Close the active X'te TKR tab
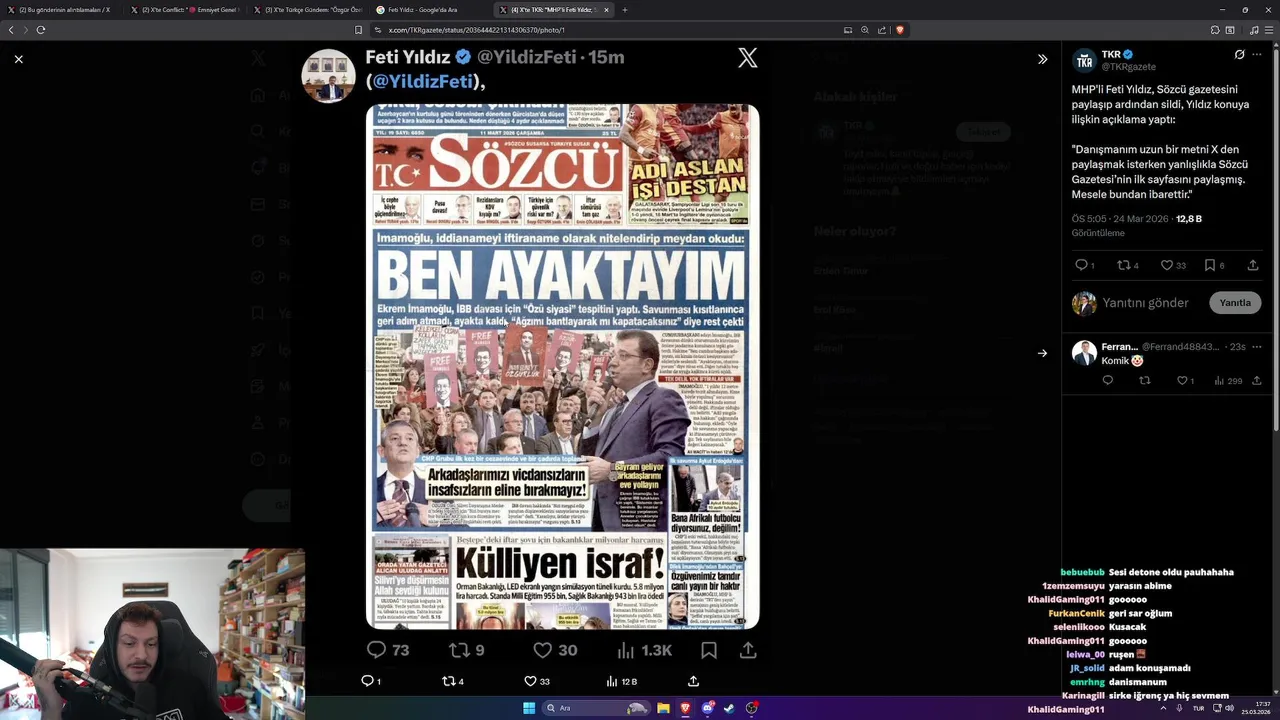This screenshot has width=1280, height=720. [x=606, y=10]
